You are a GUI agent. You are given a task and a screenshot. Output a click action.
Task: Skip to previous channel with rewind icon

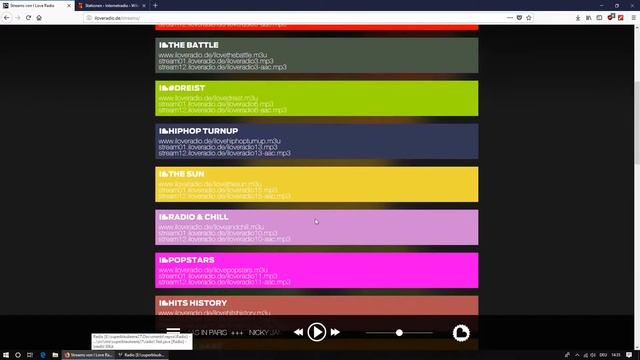[298, 332]
